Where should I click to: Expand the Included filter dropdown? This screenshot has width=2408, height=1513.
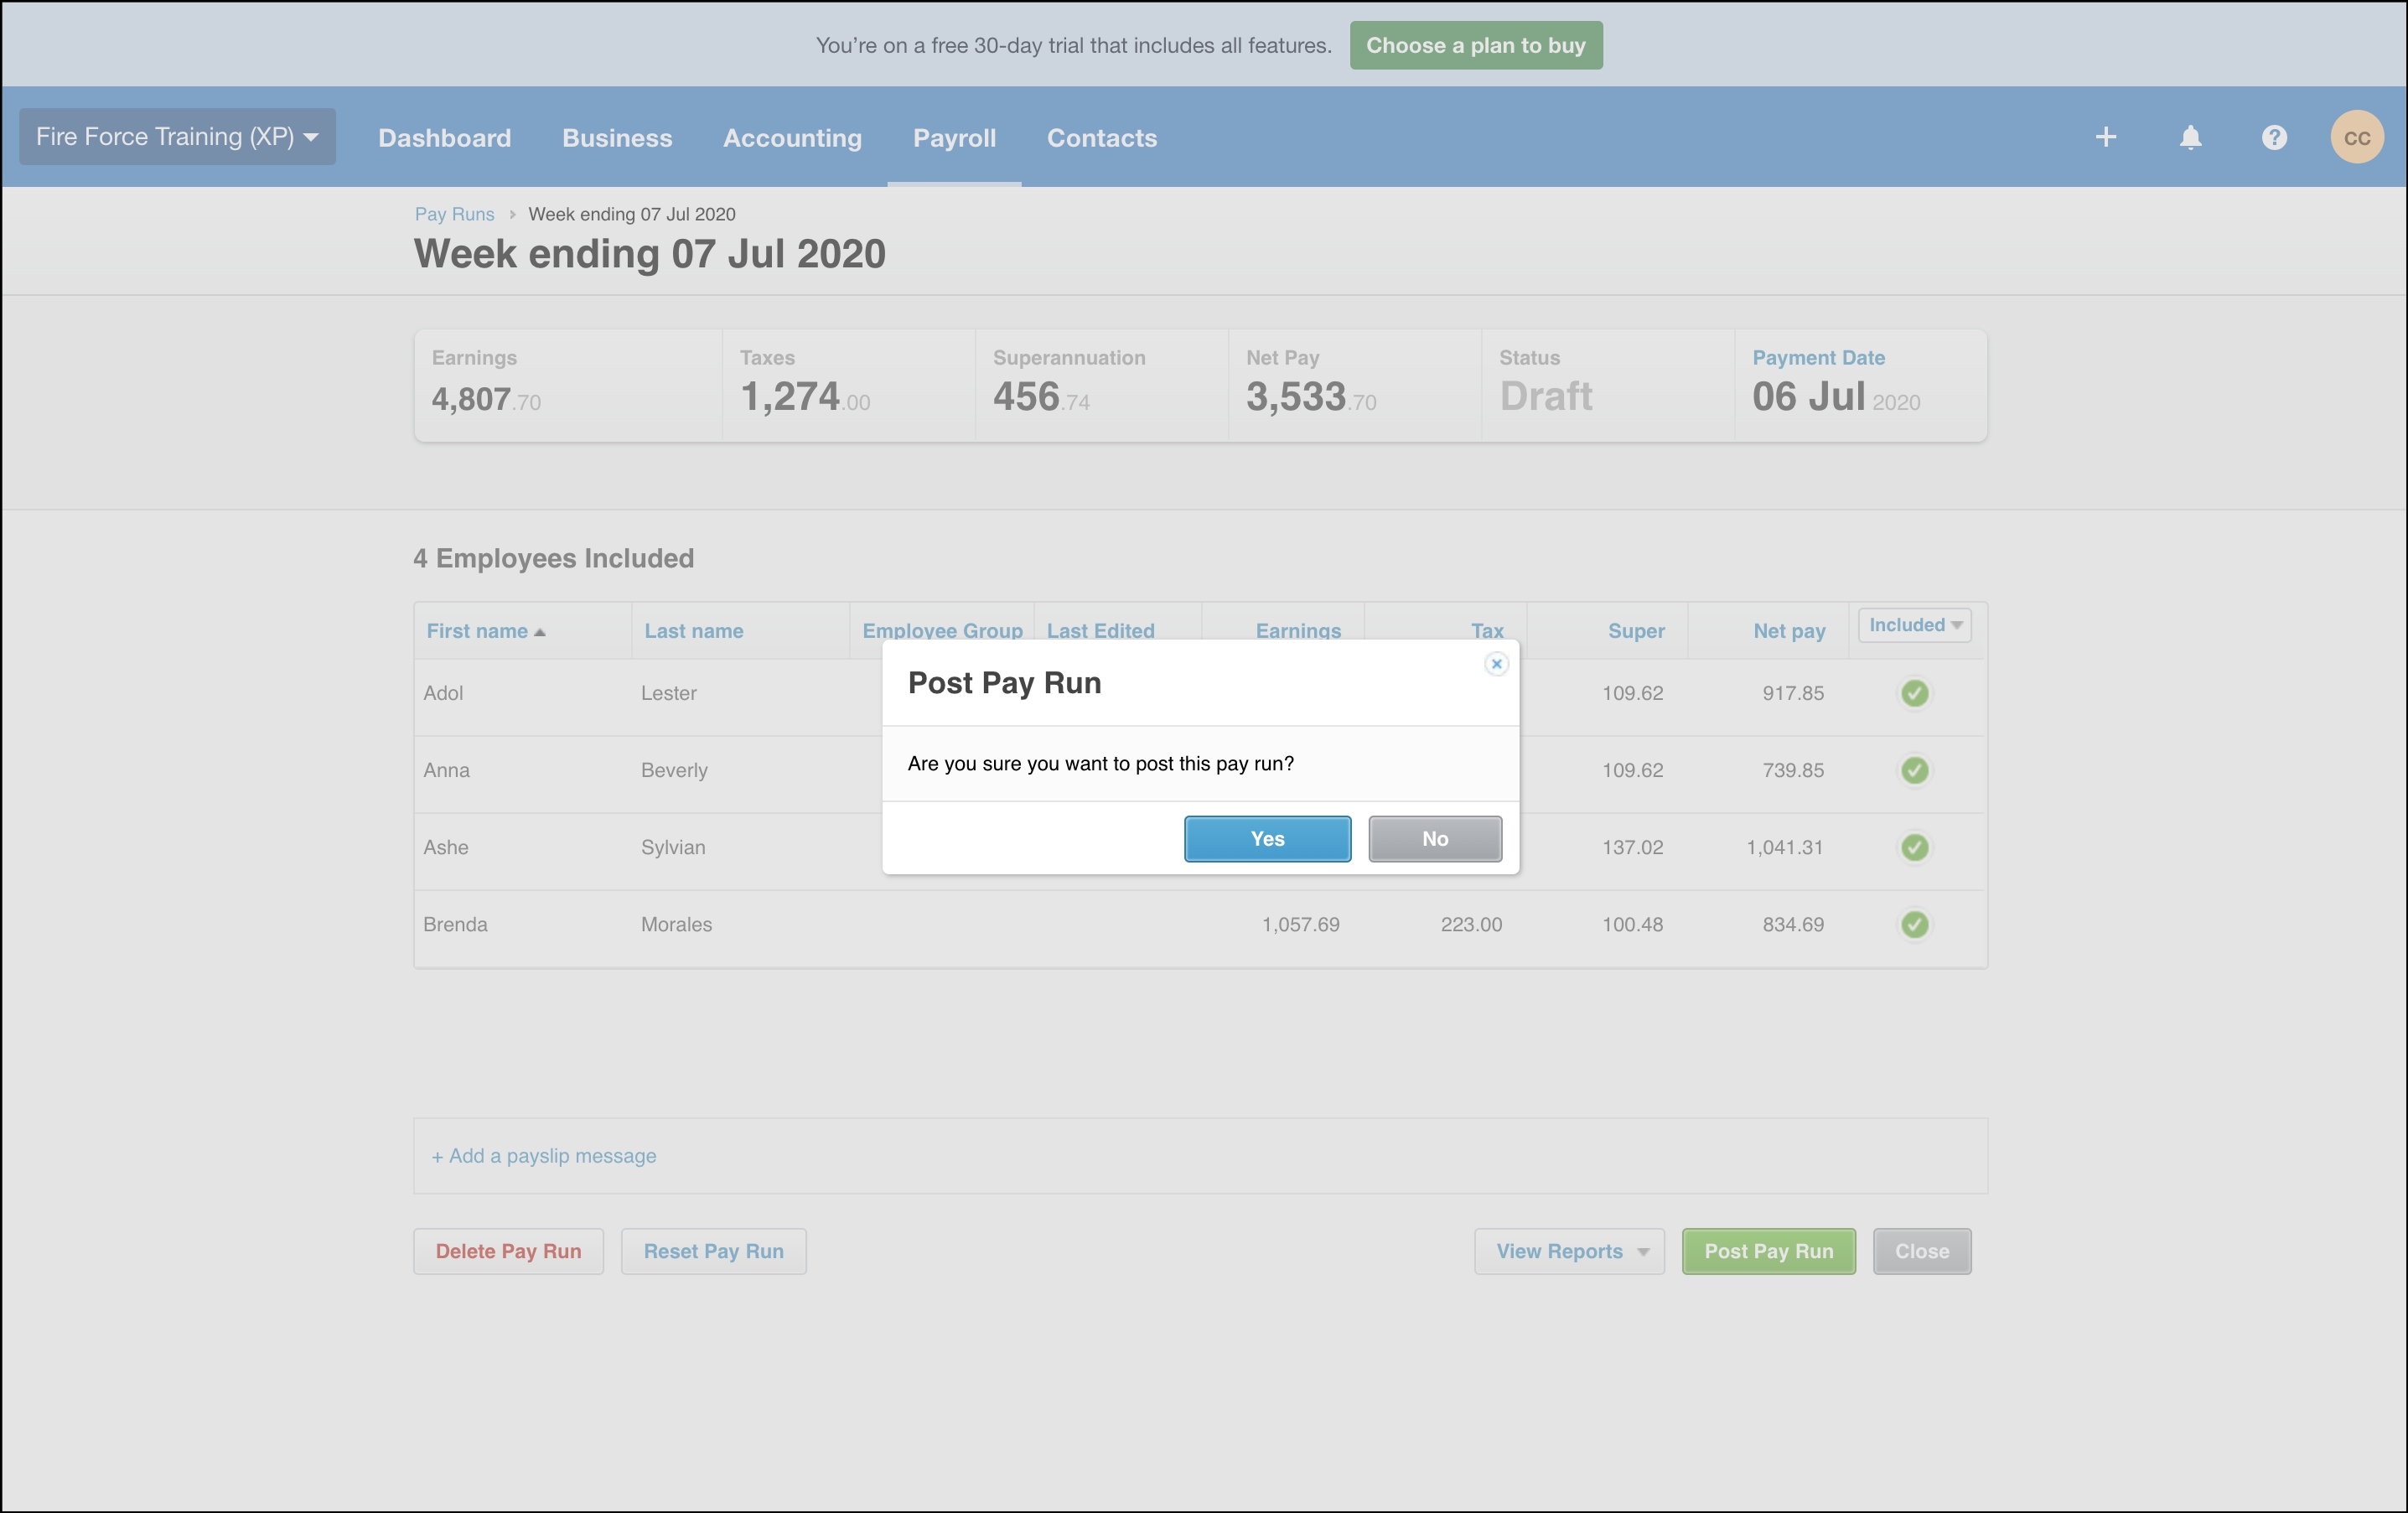tap(1914, 625)
